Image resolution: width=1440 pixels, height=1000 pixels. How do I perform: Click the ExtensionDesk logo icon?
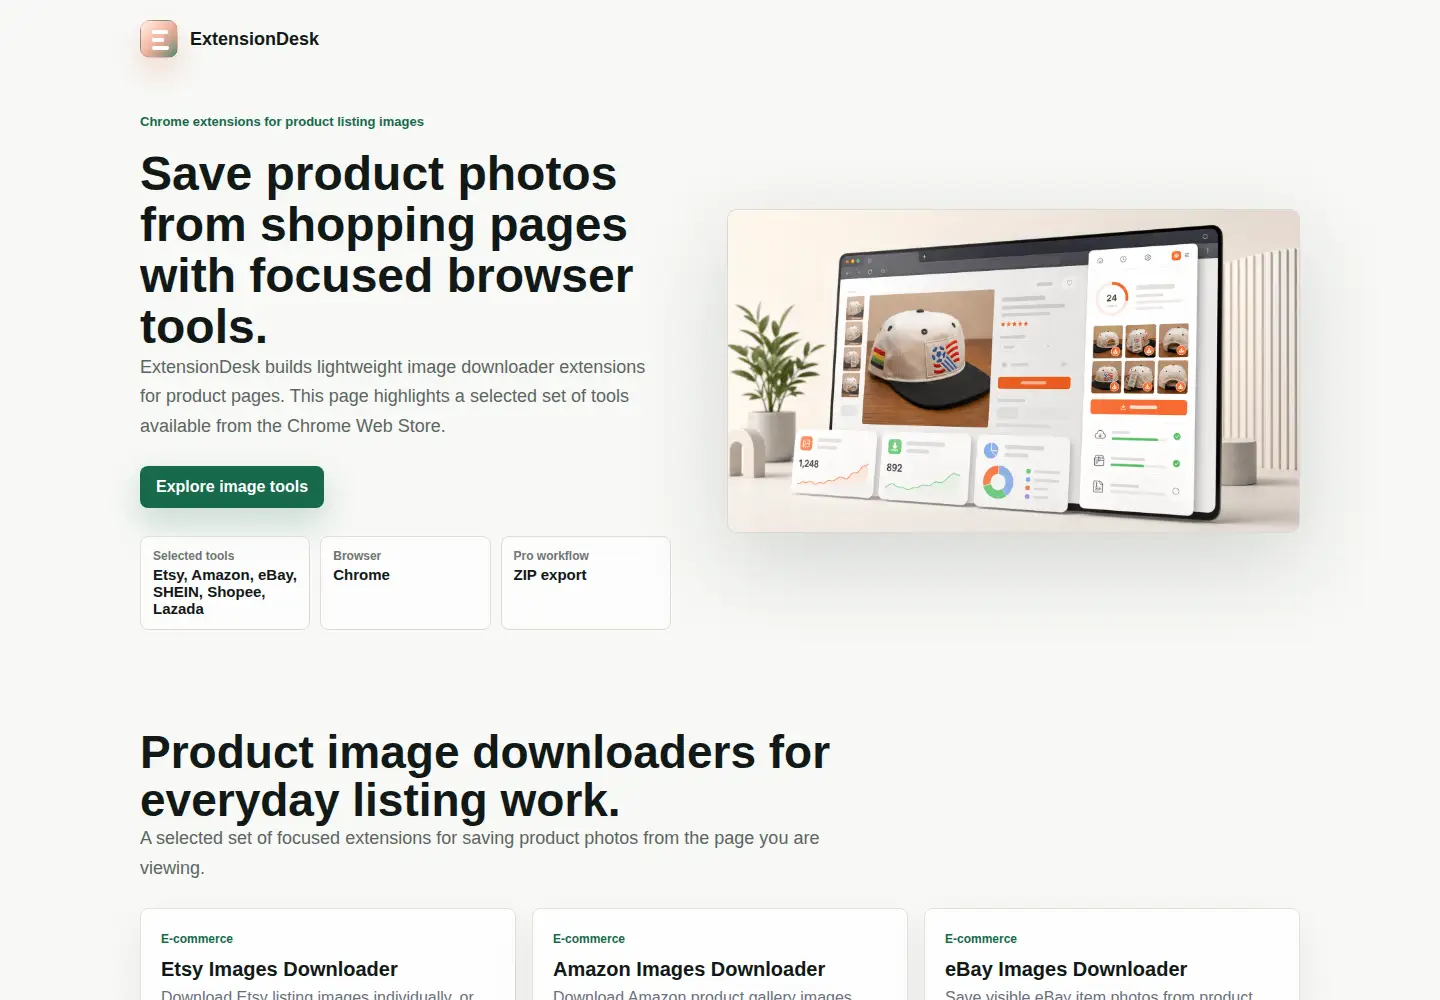coord(159,39)
